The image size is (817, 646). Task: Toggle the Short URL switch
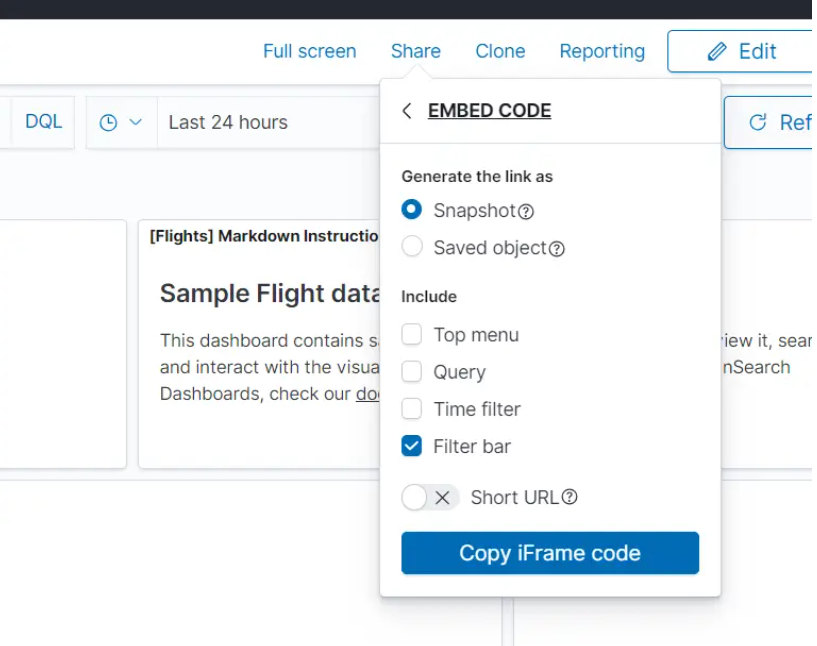pyautogui.click(x=430, y=498)
